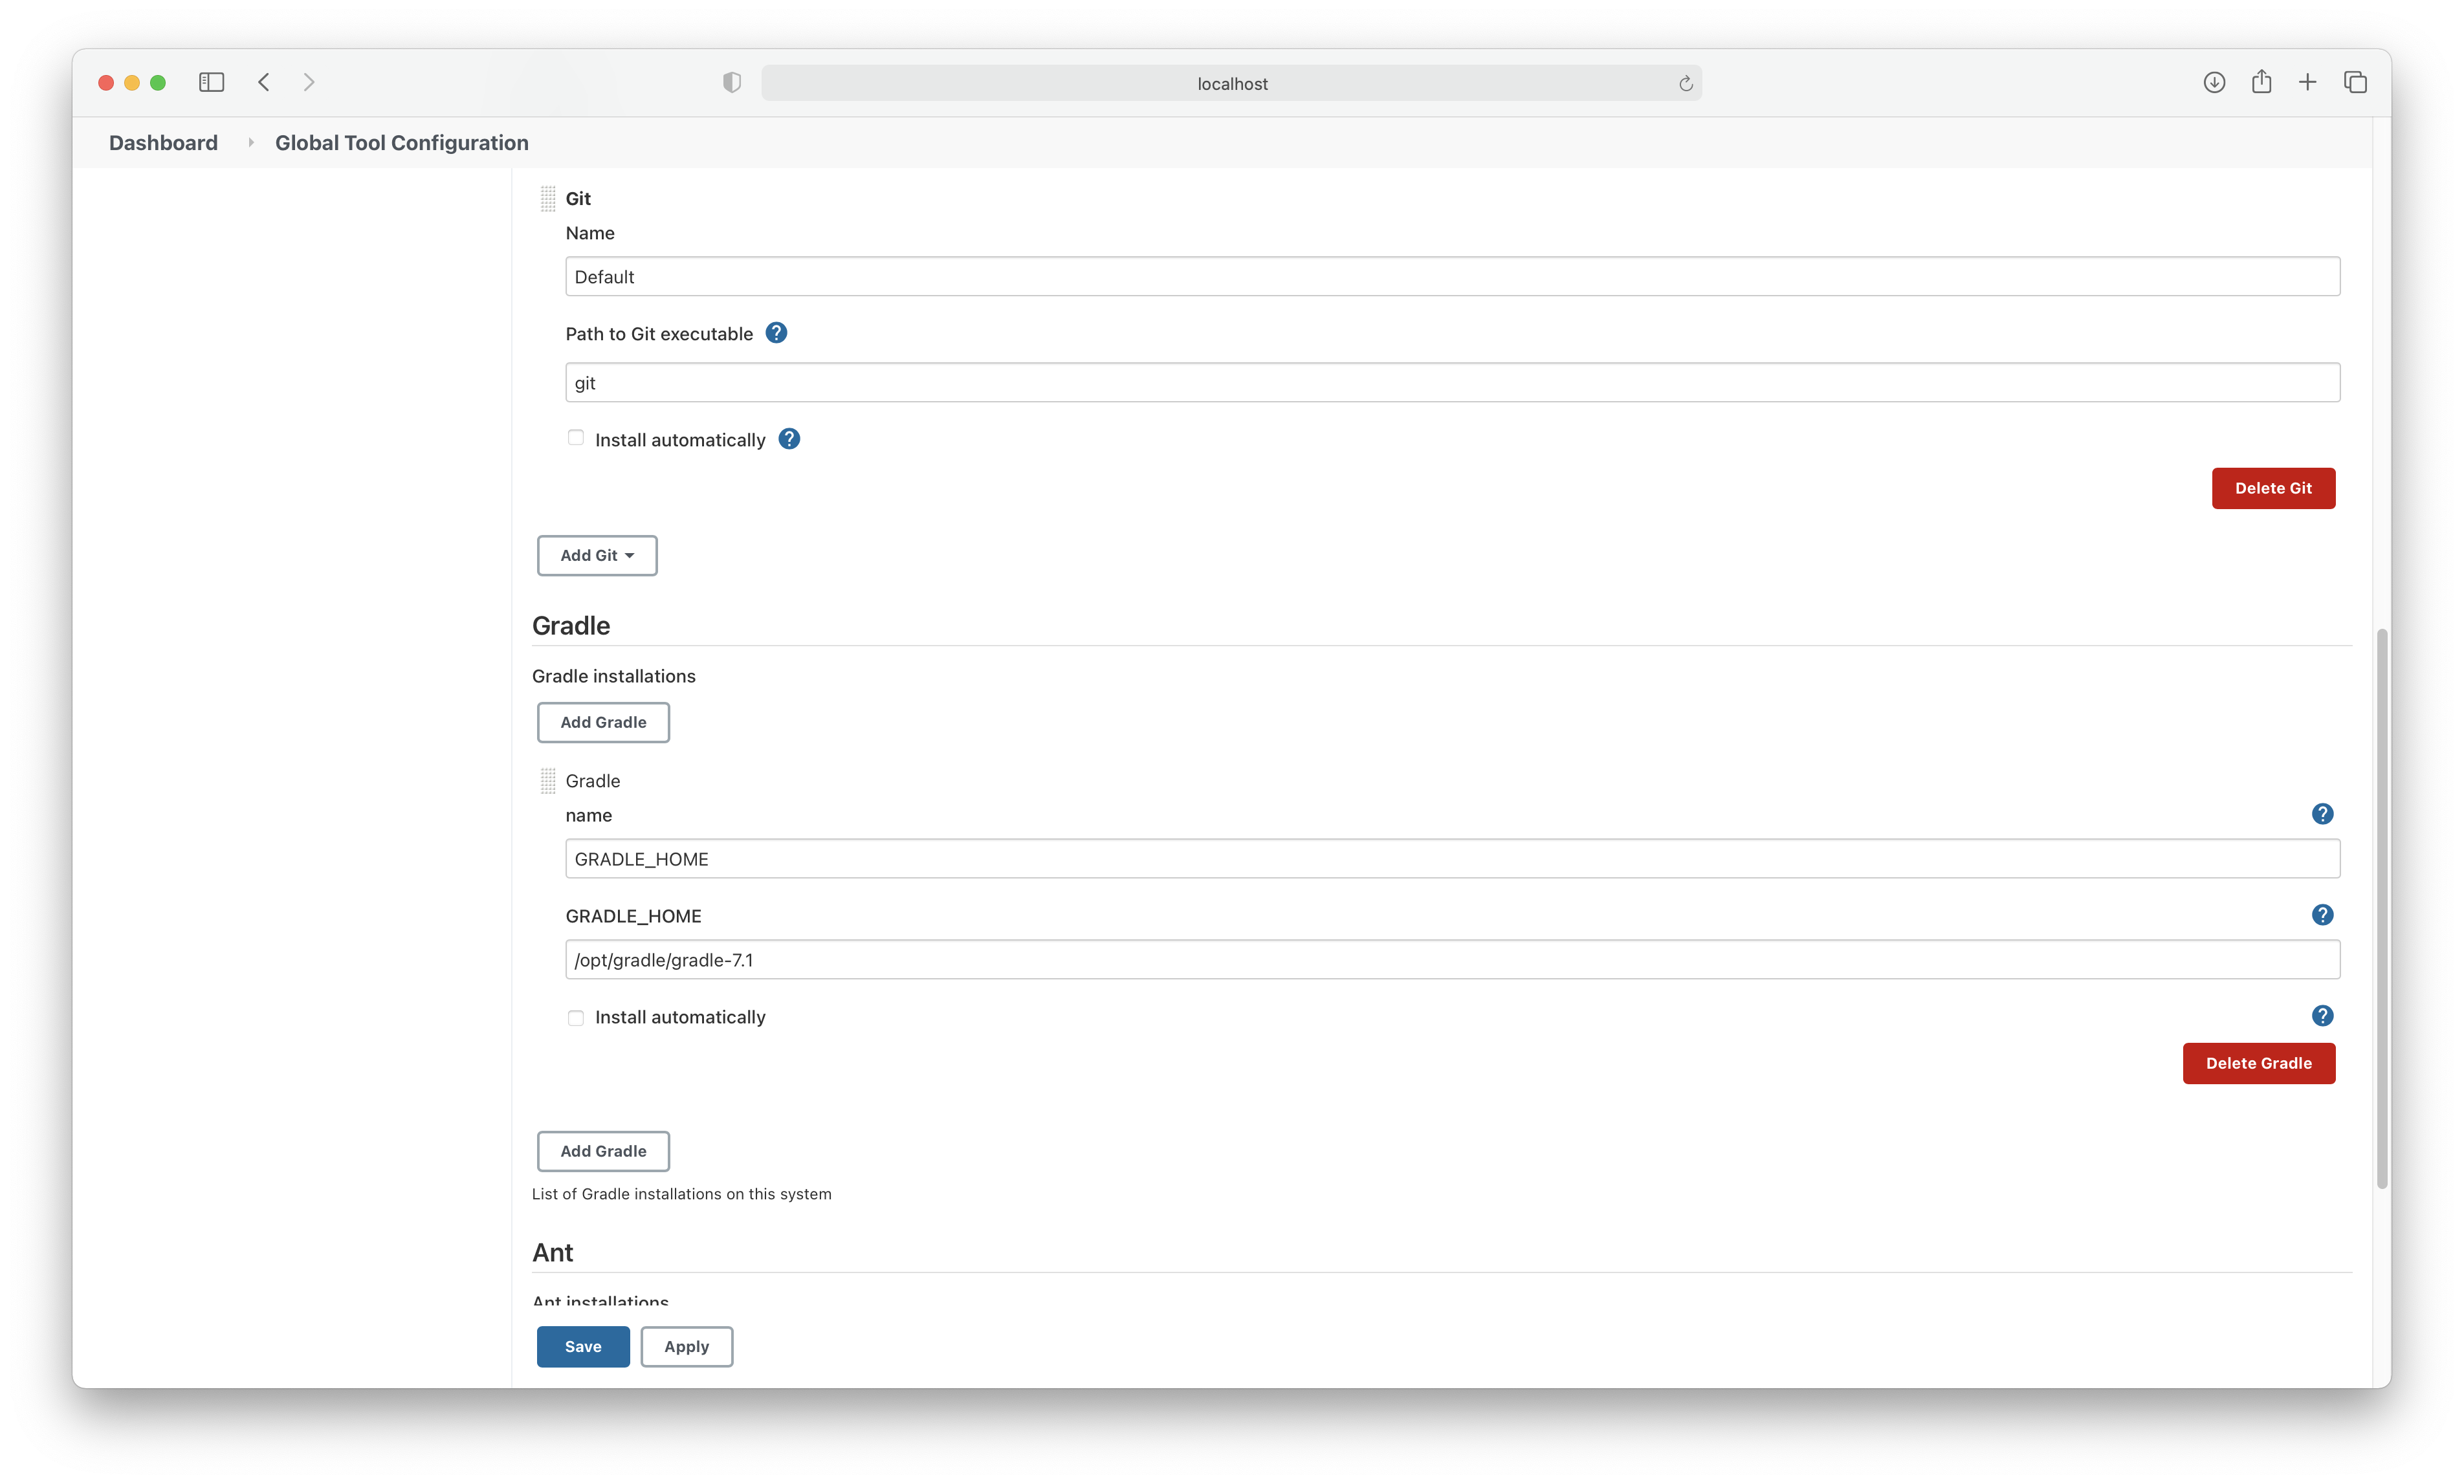Reload the localhost page
Image resolution: width=2464 pixels, height=1484 pixels.
point(1685,84)
